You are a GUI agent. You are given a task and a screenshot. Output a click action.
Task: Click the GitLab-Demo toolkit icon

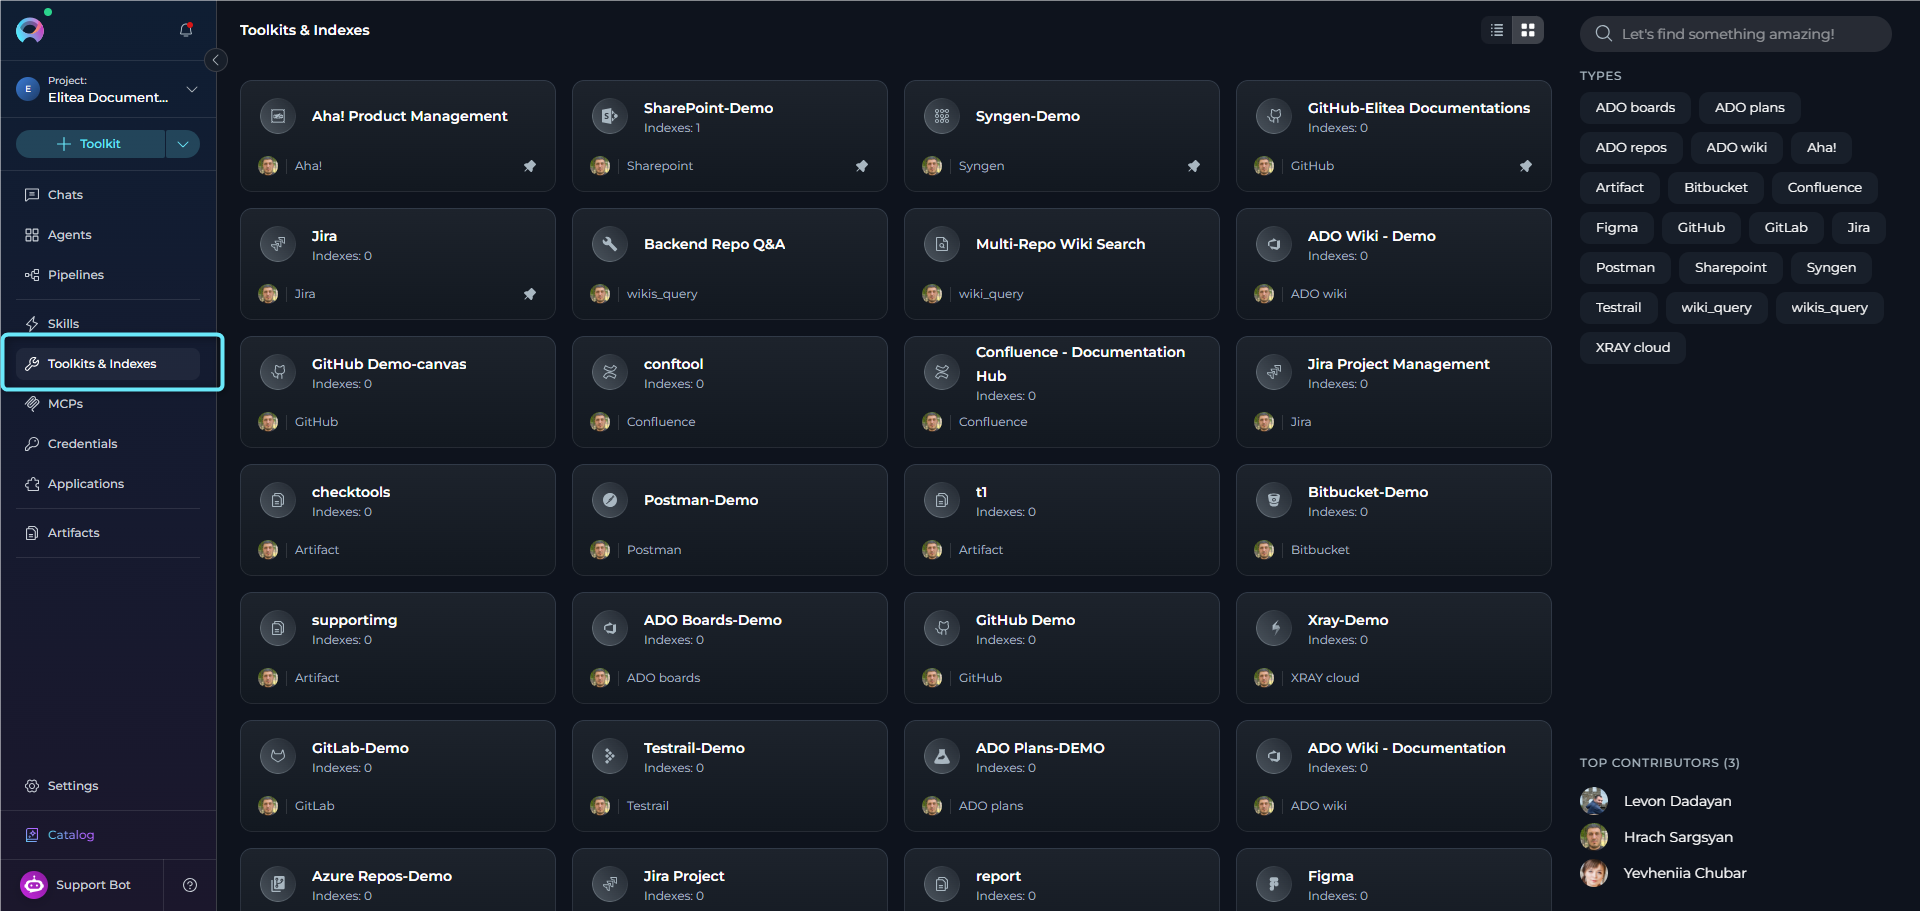pos(278,756)
